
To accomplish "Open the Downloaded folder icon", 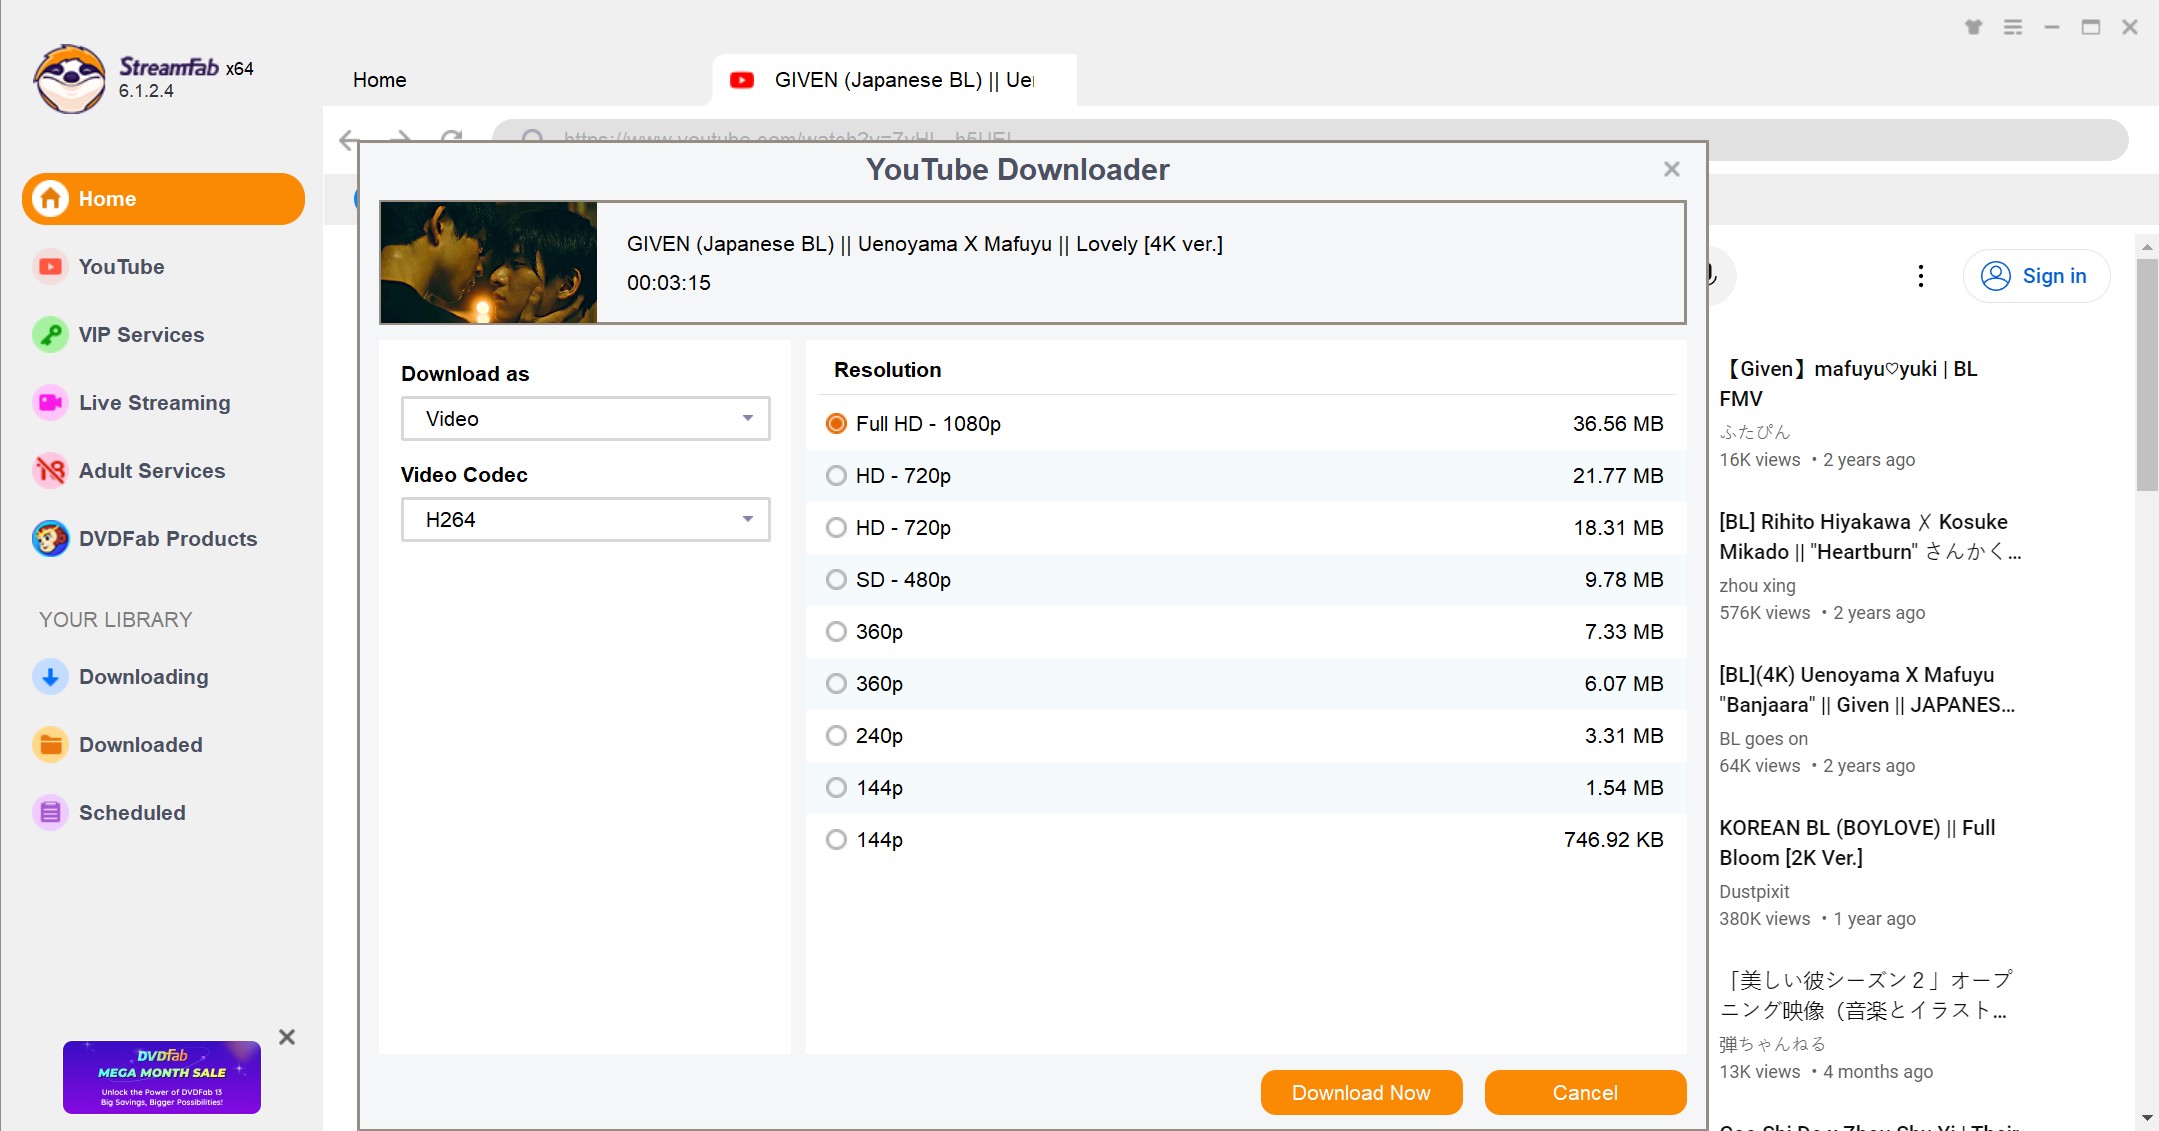I will click(50, 745).
